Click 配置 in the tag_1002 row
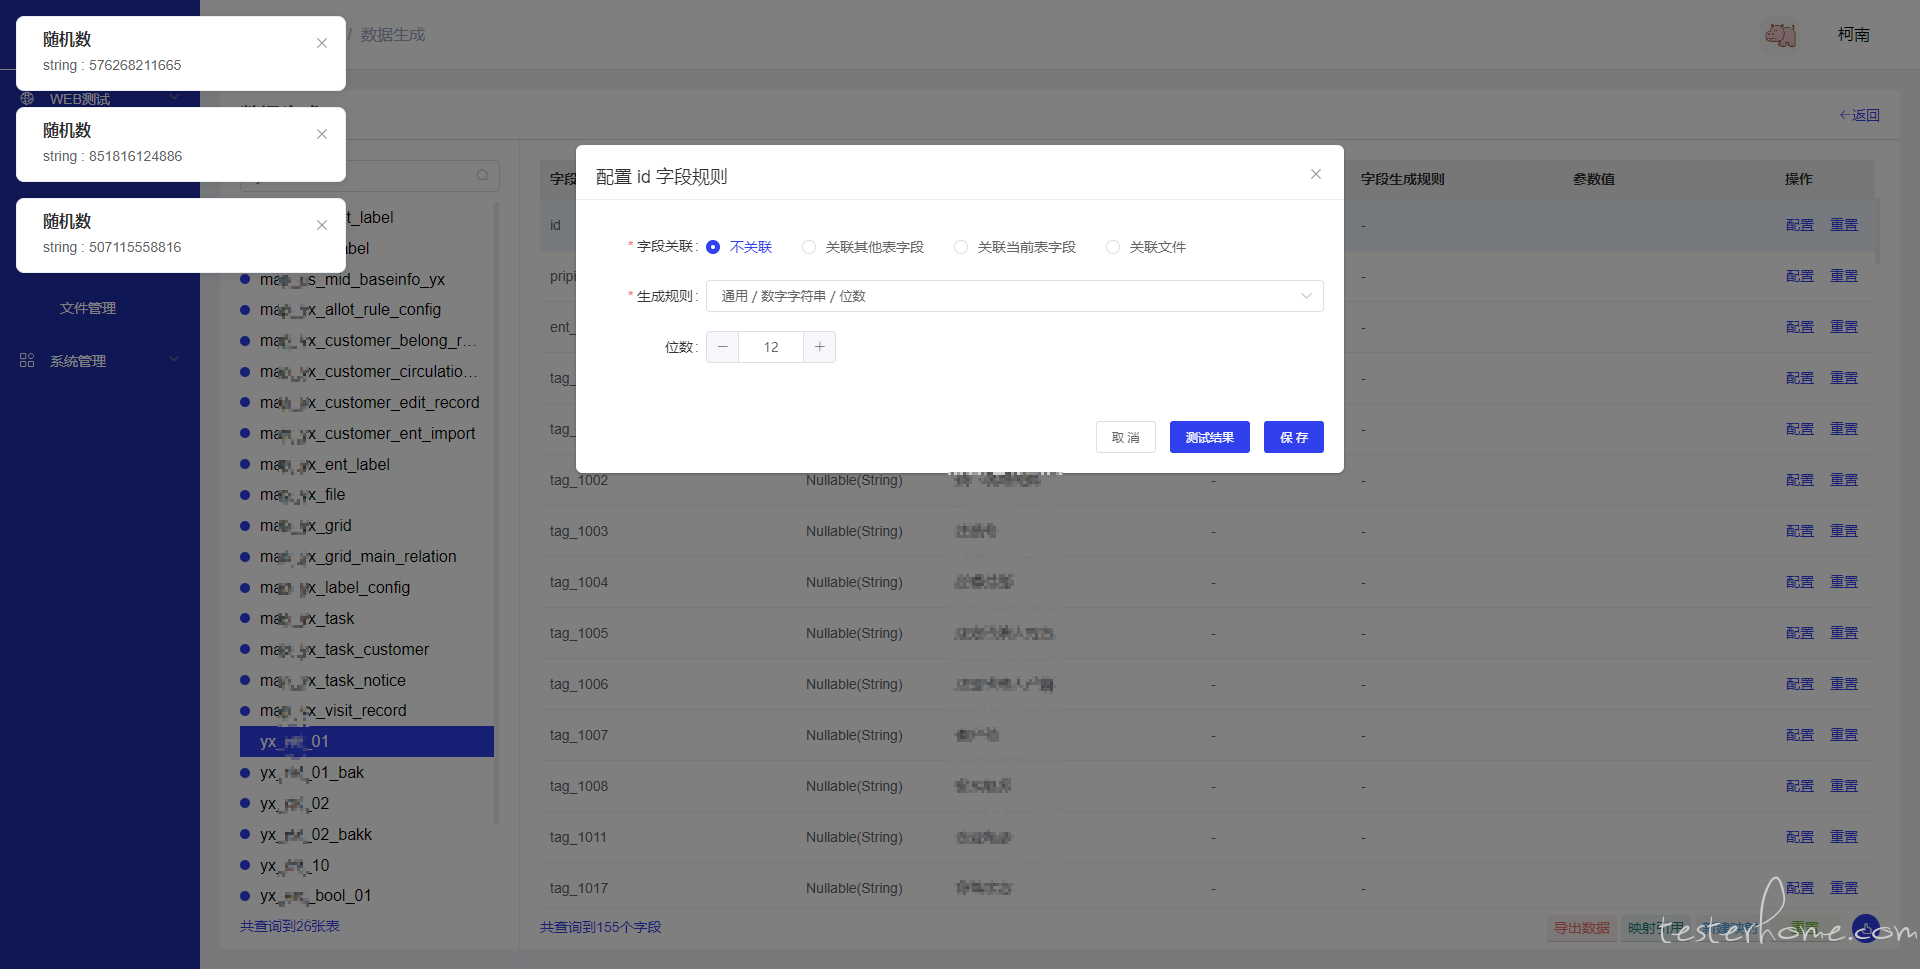The width and height of the screenshot is (1920, 969). pos(1800,480)
